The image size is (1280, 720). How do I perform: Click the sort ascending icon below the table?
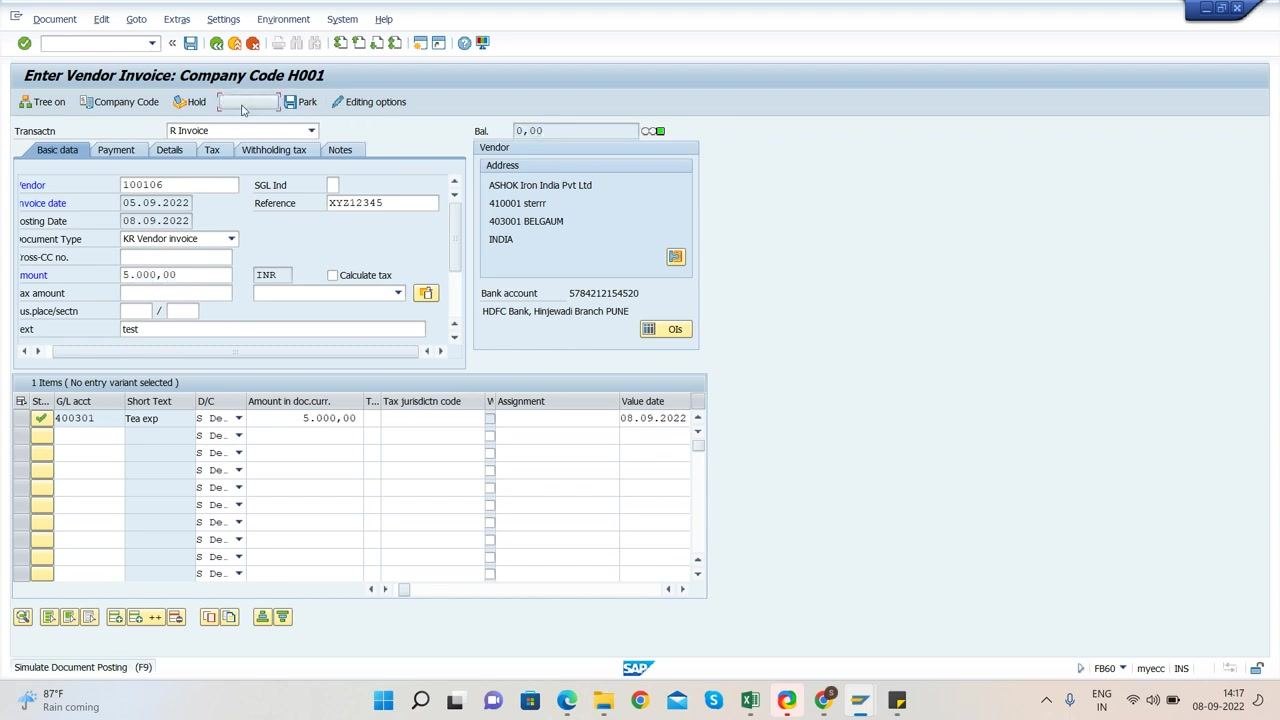[x=262, y=617]
